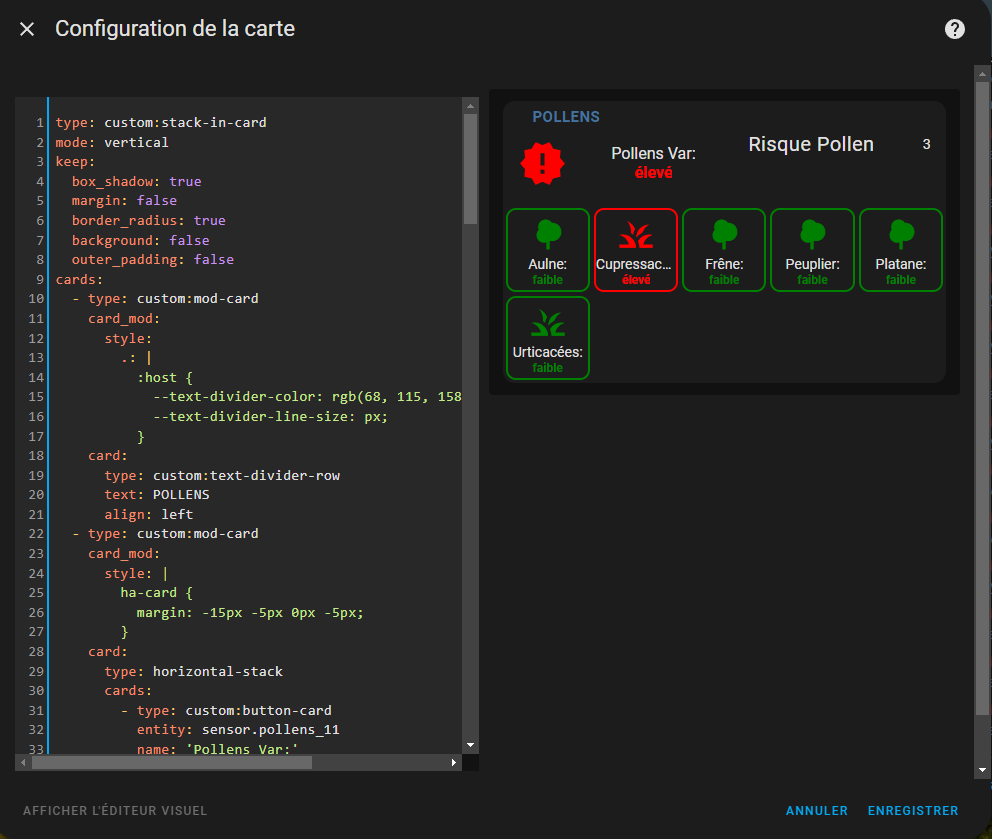Click the Risque Pollen title
Screen dimensions: 992x839
810,145
